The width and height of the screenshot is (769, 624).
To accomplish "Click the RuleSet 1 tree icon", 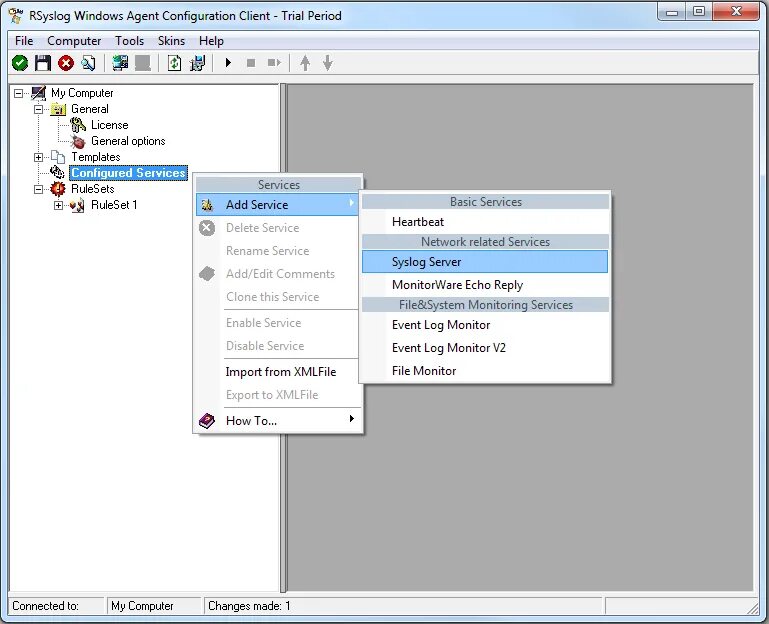I will (x=77, y=205).
